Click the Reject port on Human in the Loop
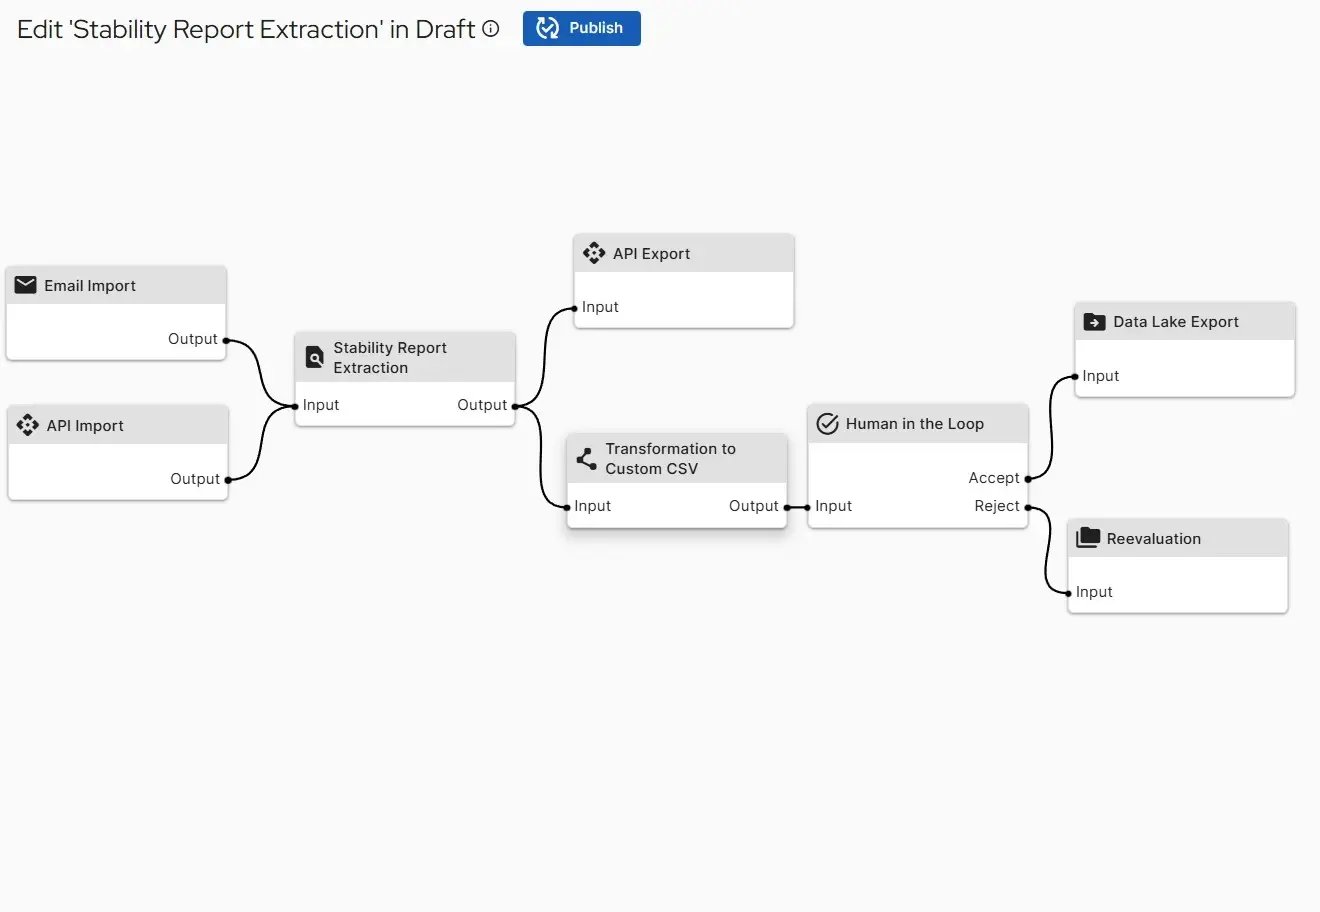The image size is (1320, 912). [x=1028, y=506]
